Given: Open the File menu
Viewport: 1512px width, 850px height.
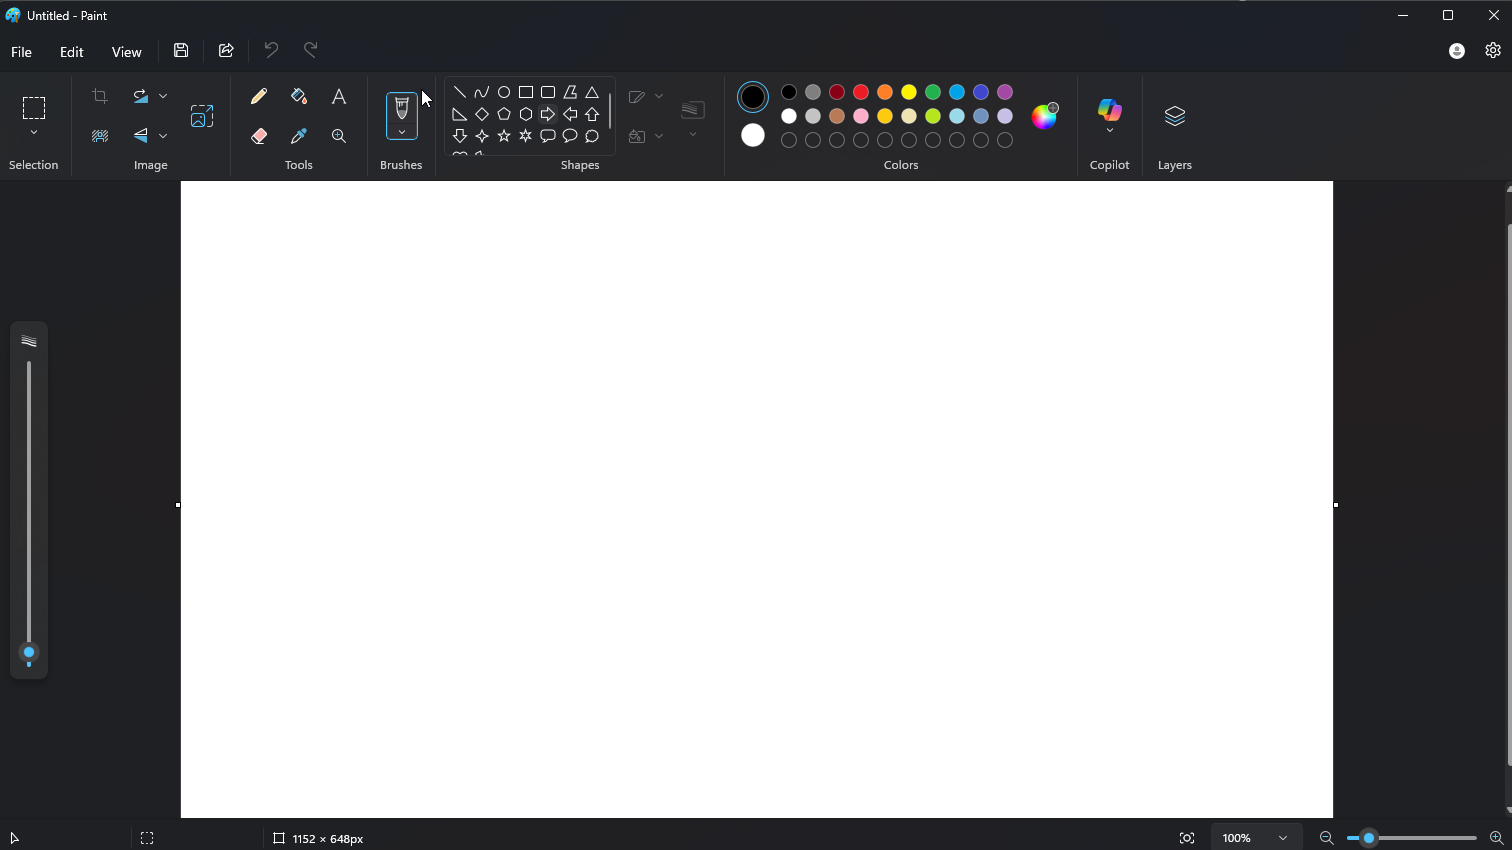Looking at the screenshot, I should pyautogui.click(x=21, y=52).
